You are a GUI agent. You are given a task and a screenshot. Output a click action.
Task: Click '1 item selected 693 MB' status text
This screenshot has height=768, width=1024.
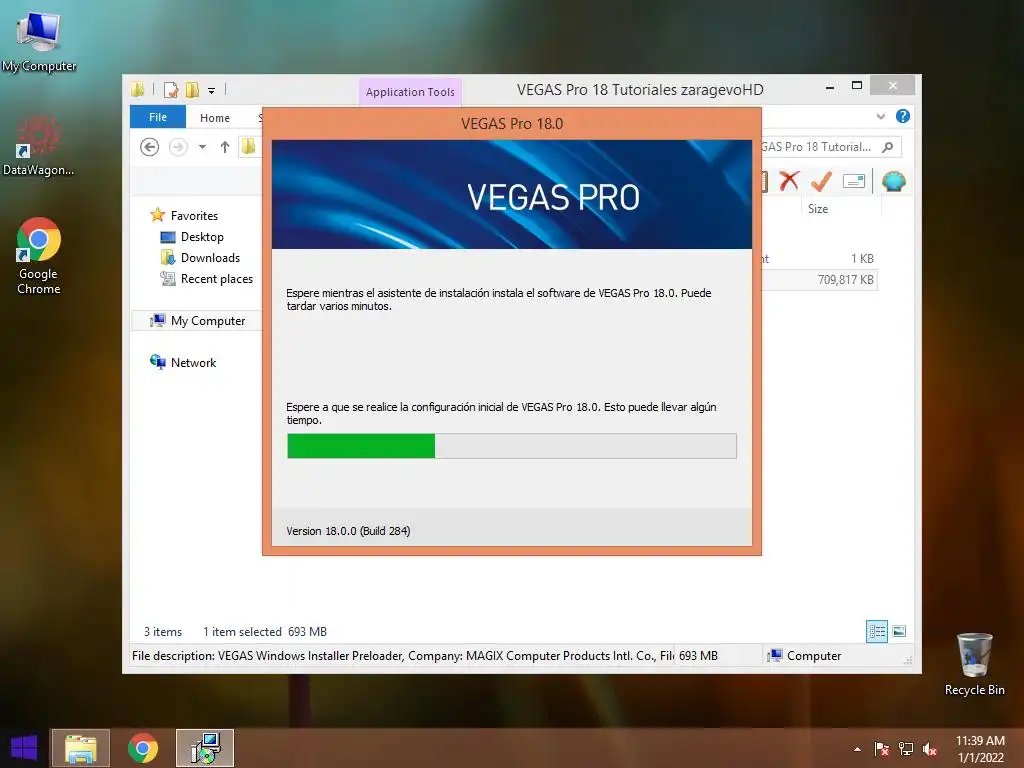tap(264, 632)
